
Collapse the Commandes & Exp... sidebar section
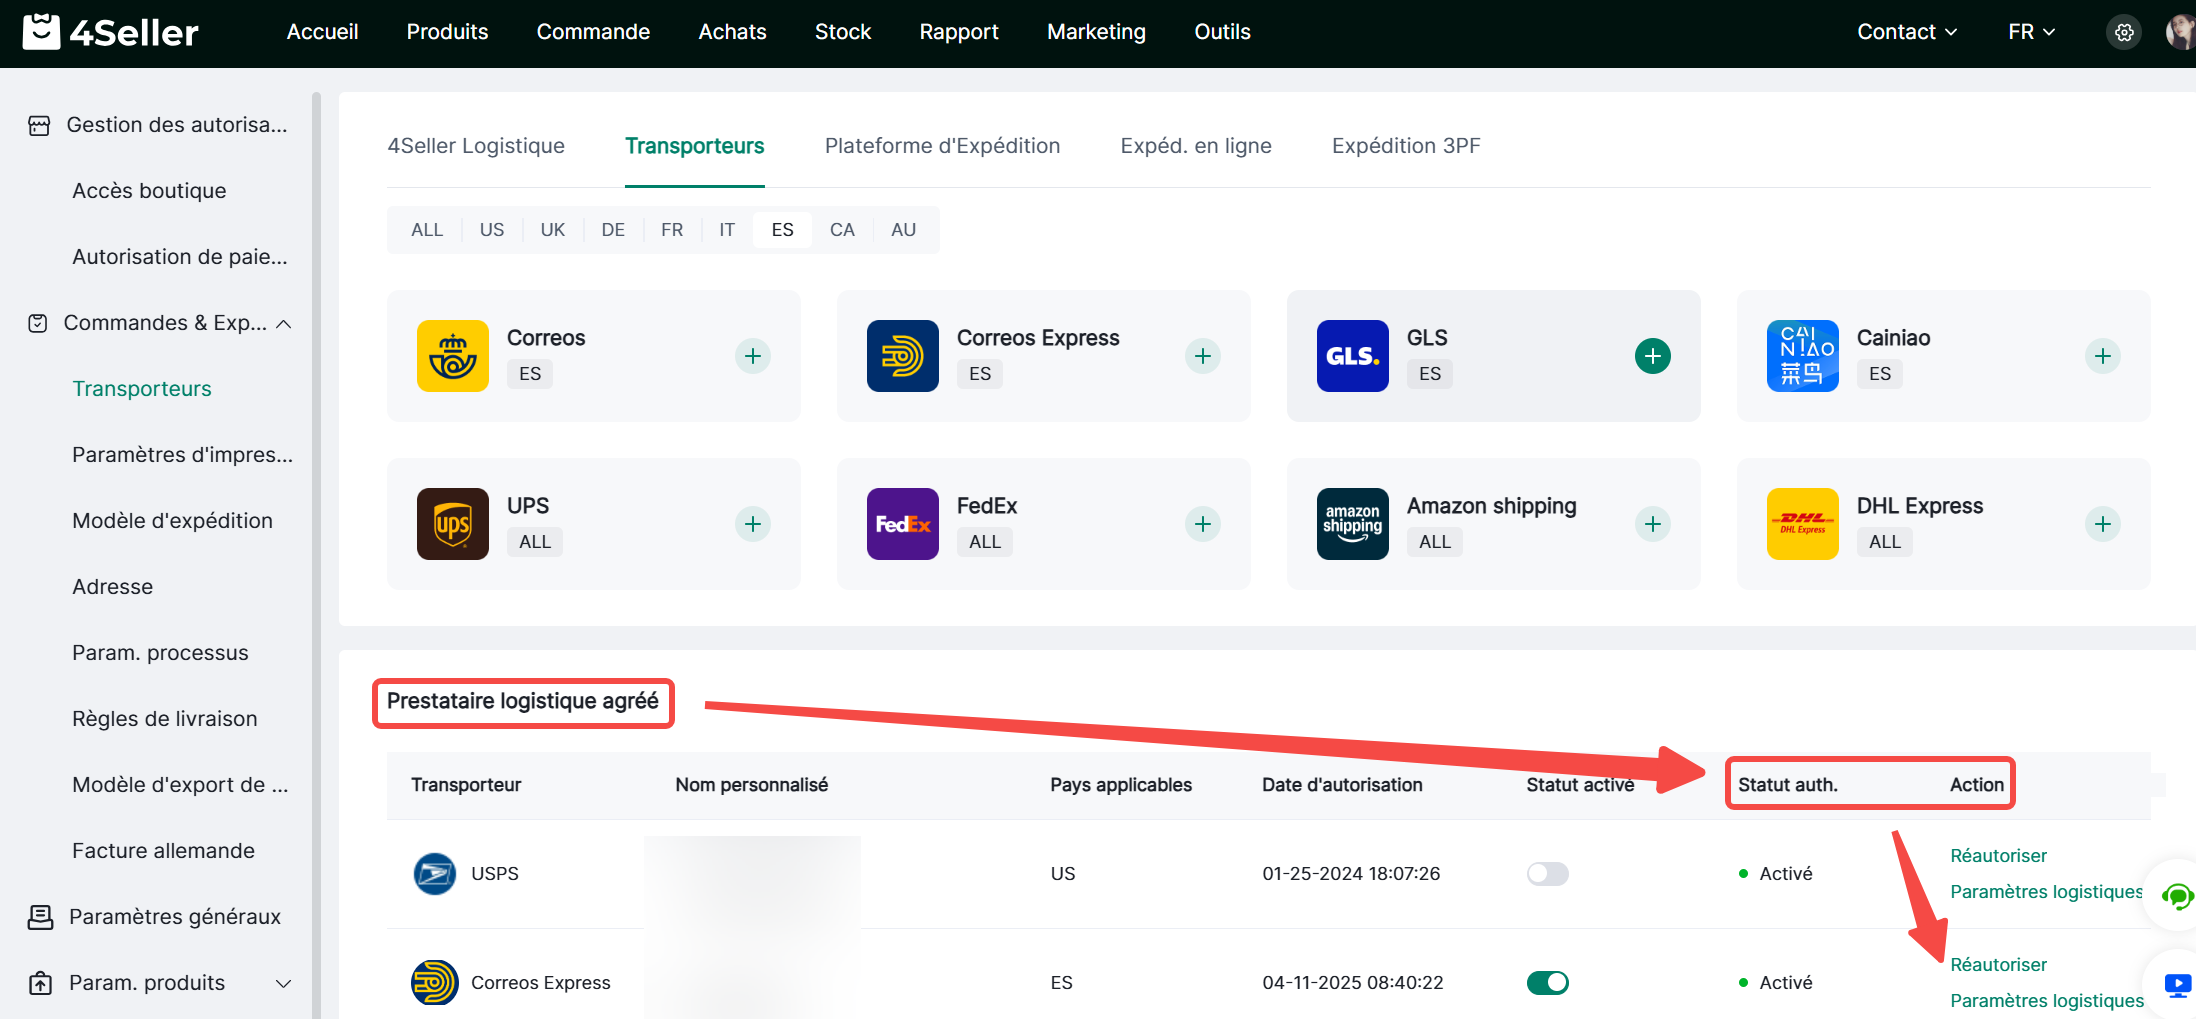click(x=284, y=324)
